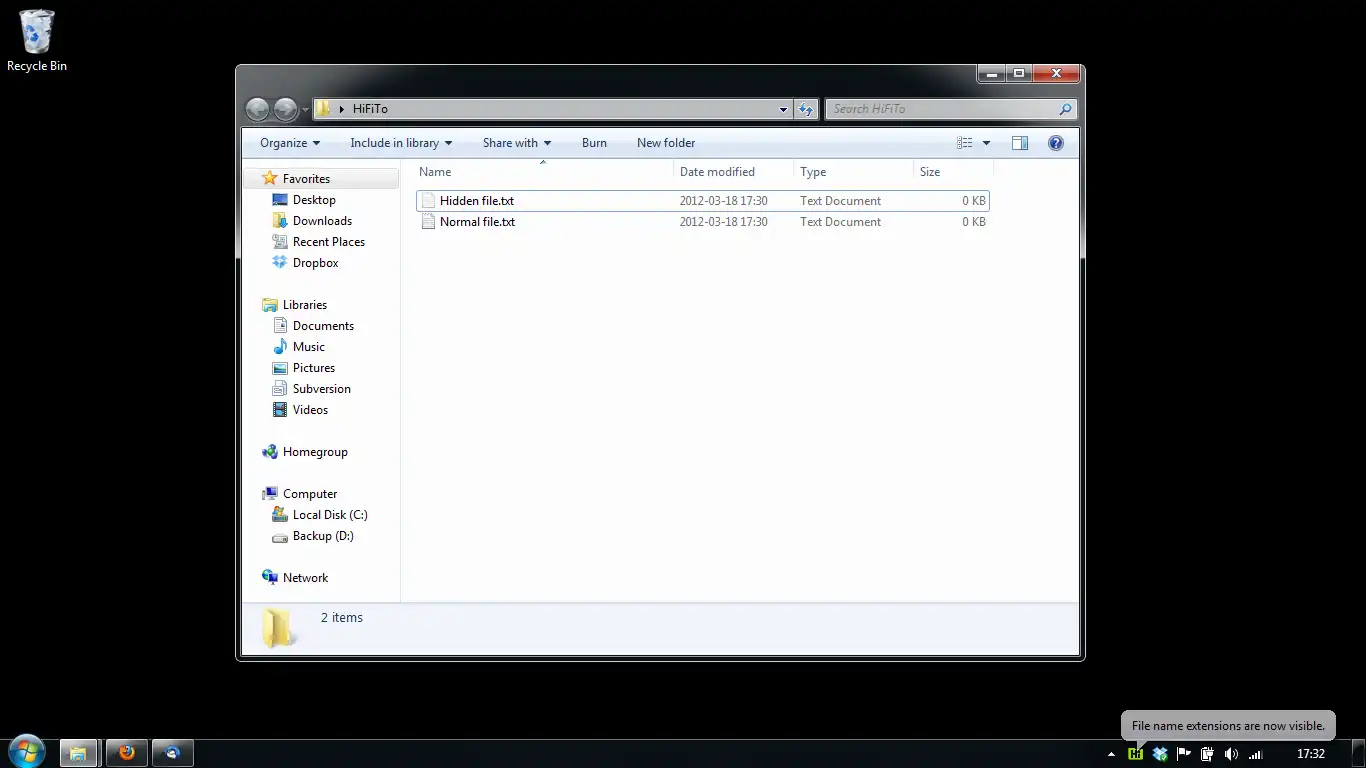Click Change your view icon
Viewport: 1366px width, 768px height.
coord(965,143)
